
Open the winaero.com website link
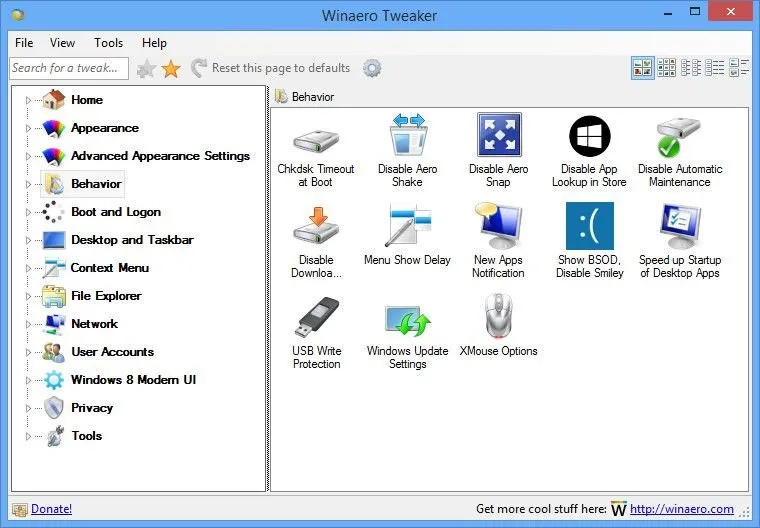(x=681, y=509)
